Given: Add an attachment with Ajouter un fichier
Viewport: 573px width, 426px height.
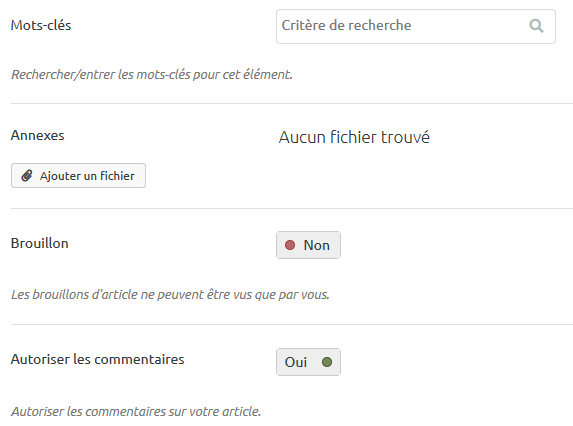Looking at the screenshot, I should [x=78, y=176].
